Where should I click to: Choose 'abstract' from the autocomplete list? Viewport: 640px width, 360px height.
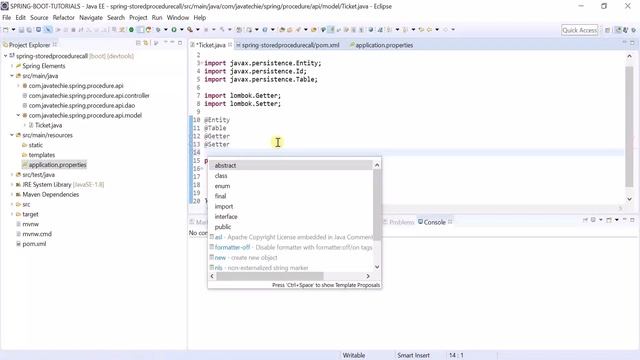[x=291, y=165]
